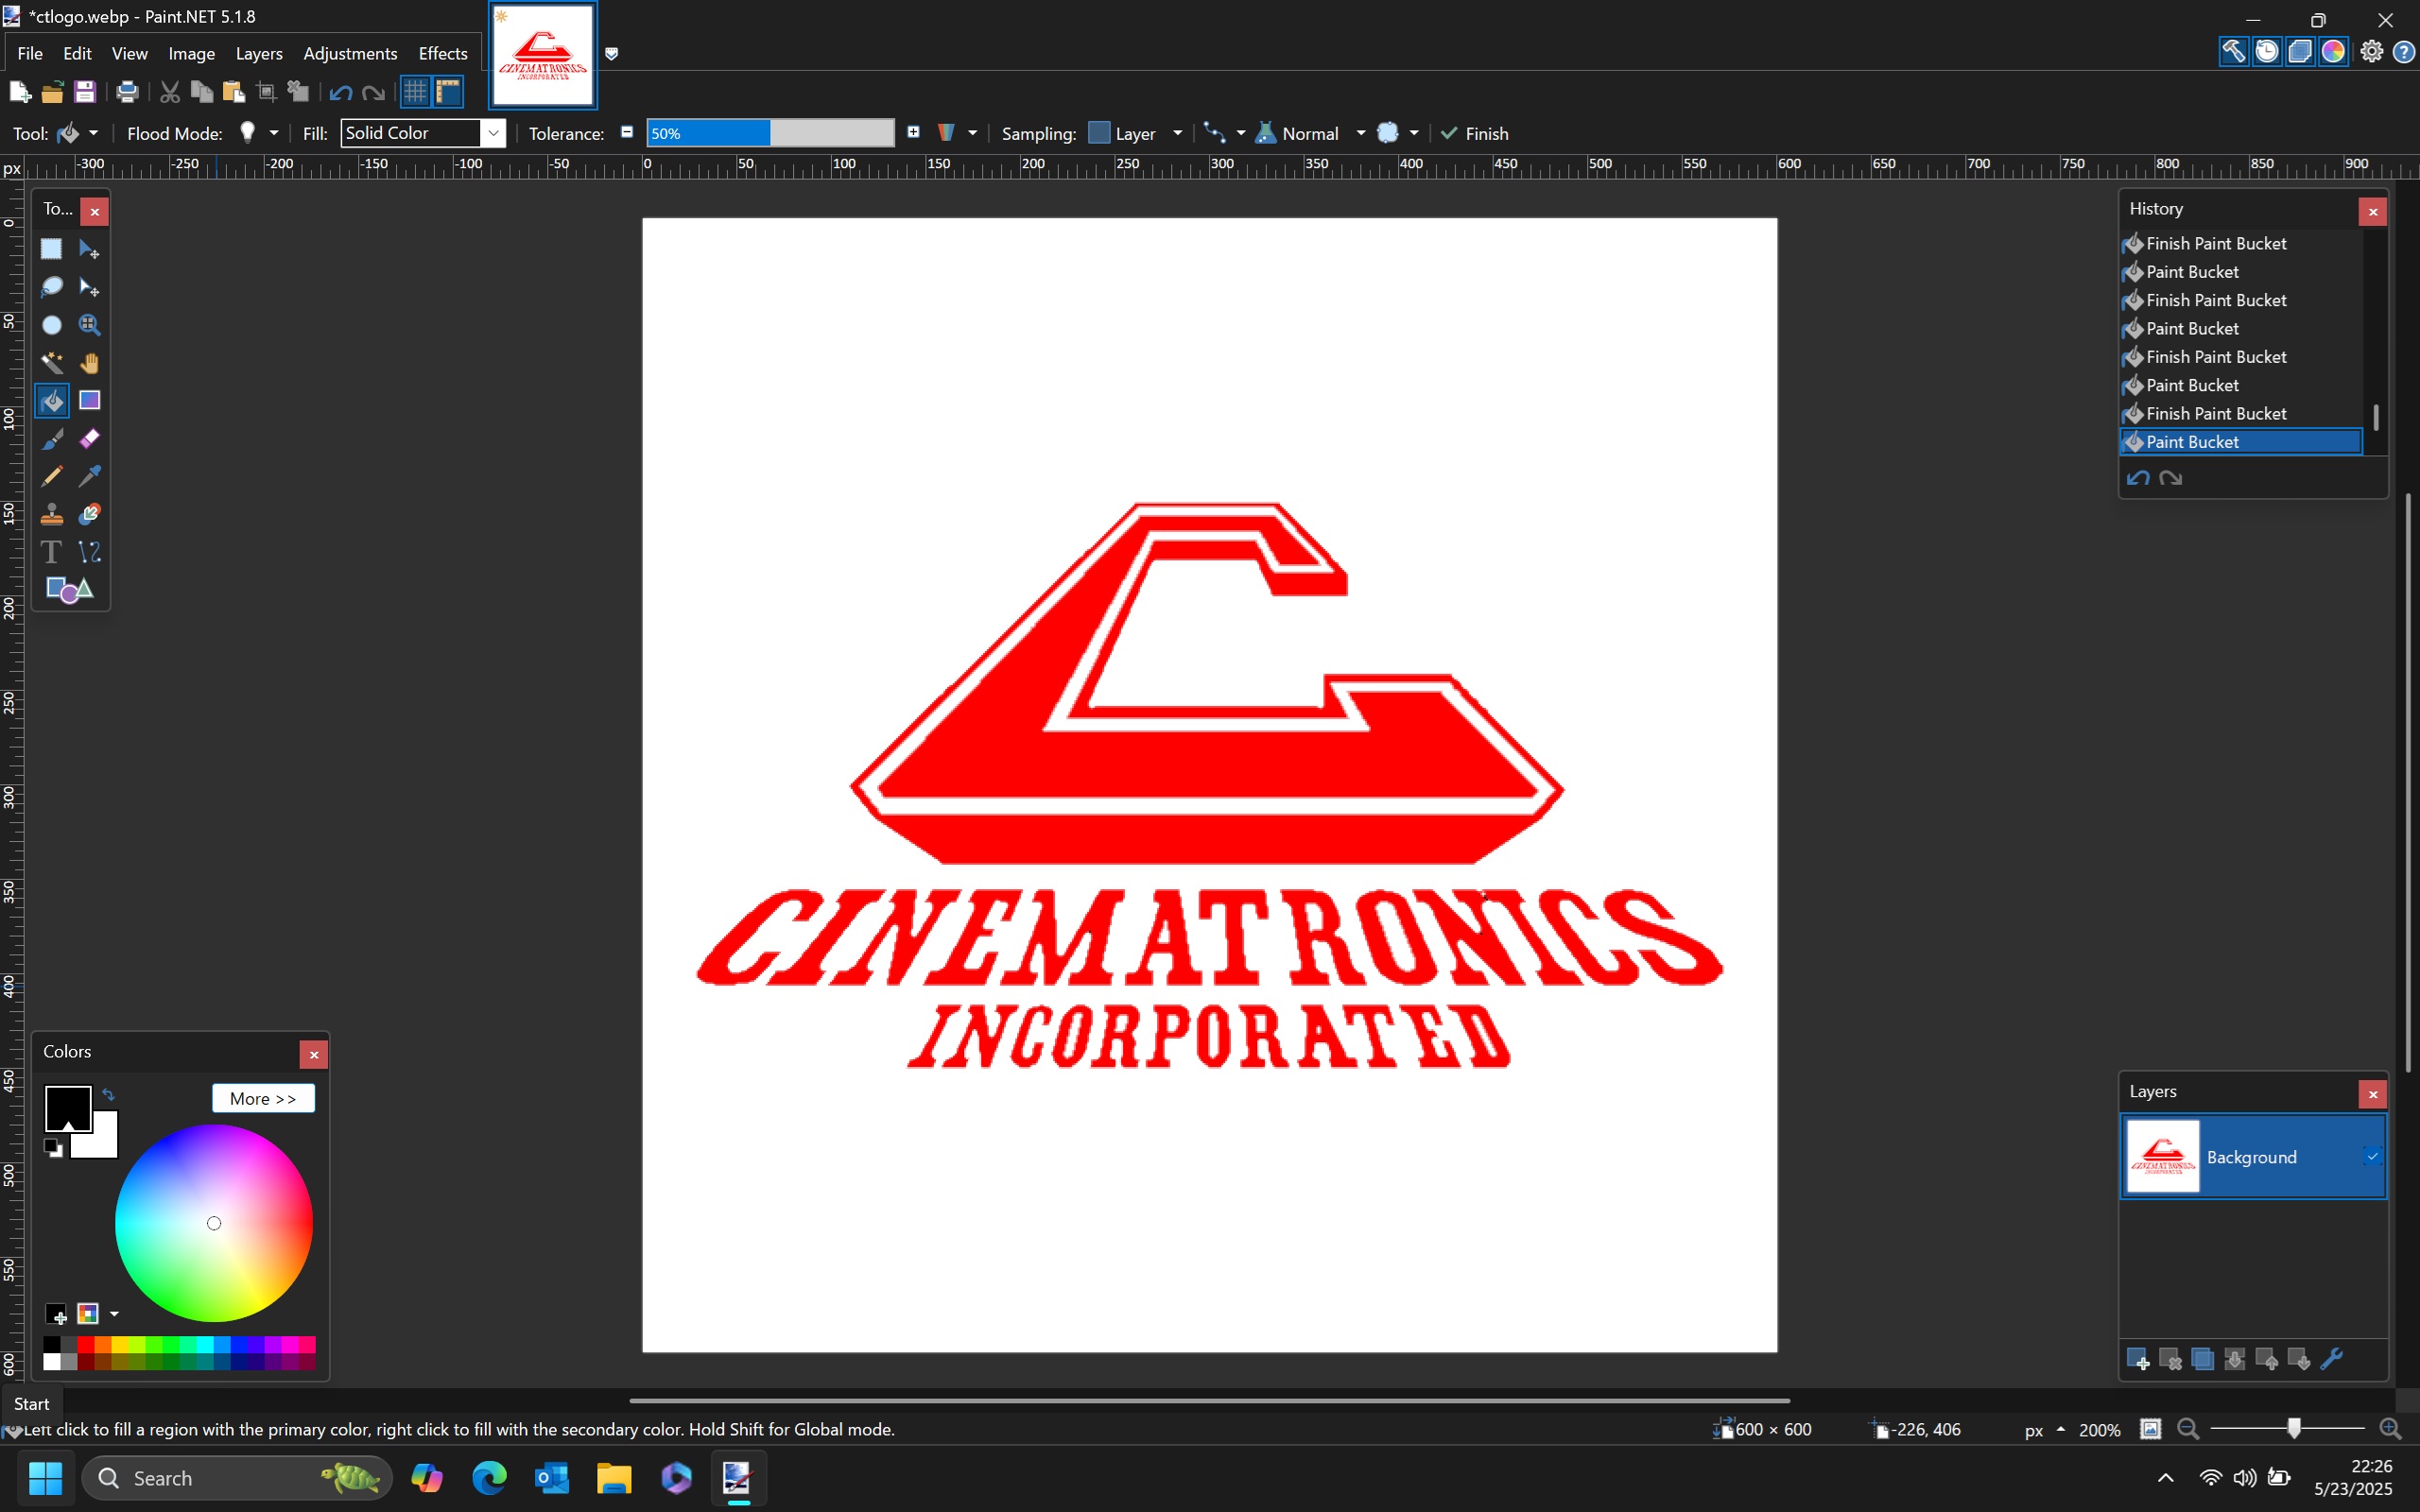The width and height of the screenshot is (2420, 1512).
Task: Open Layer Properties wrench icon
Action: click(2331, 1359)
